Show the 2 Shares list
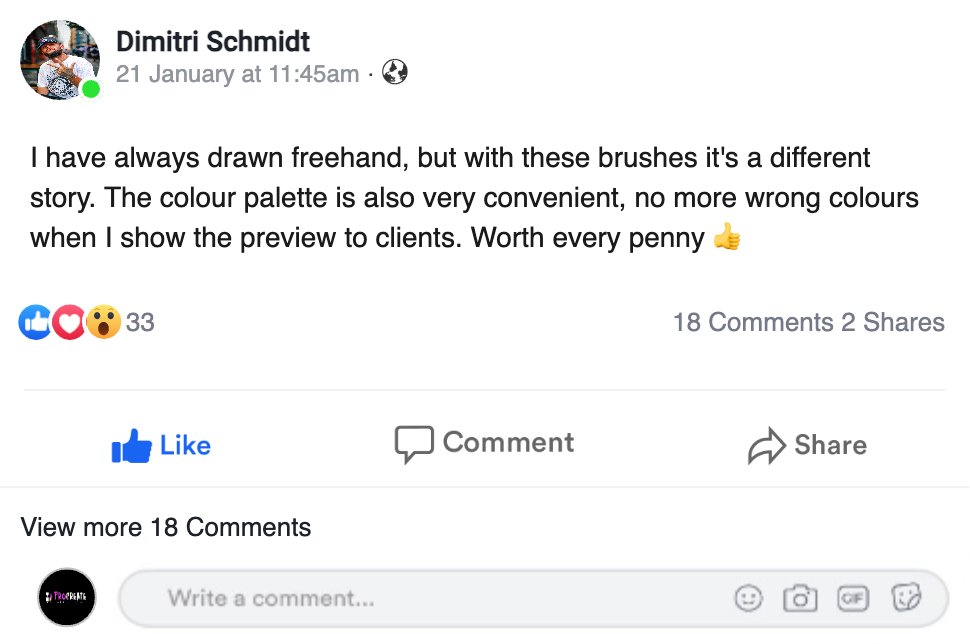 (x=892, y=322)
